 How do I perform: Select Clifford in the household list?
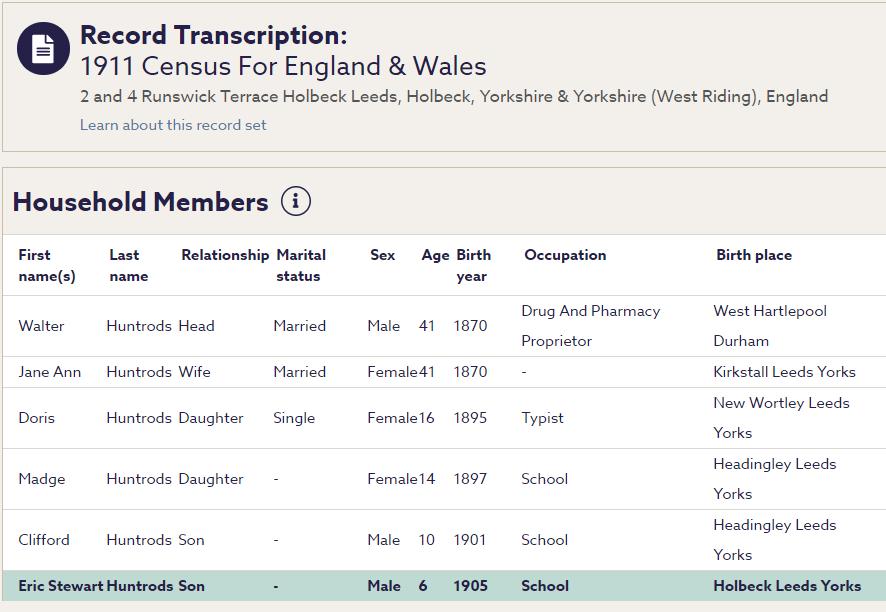point(44,540)
